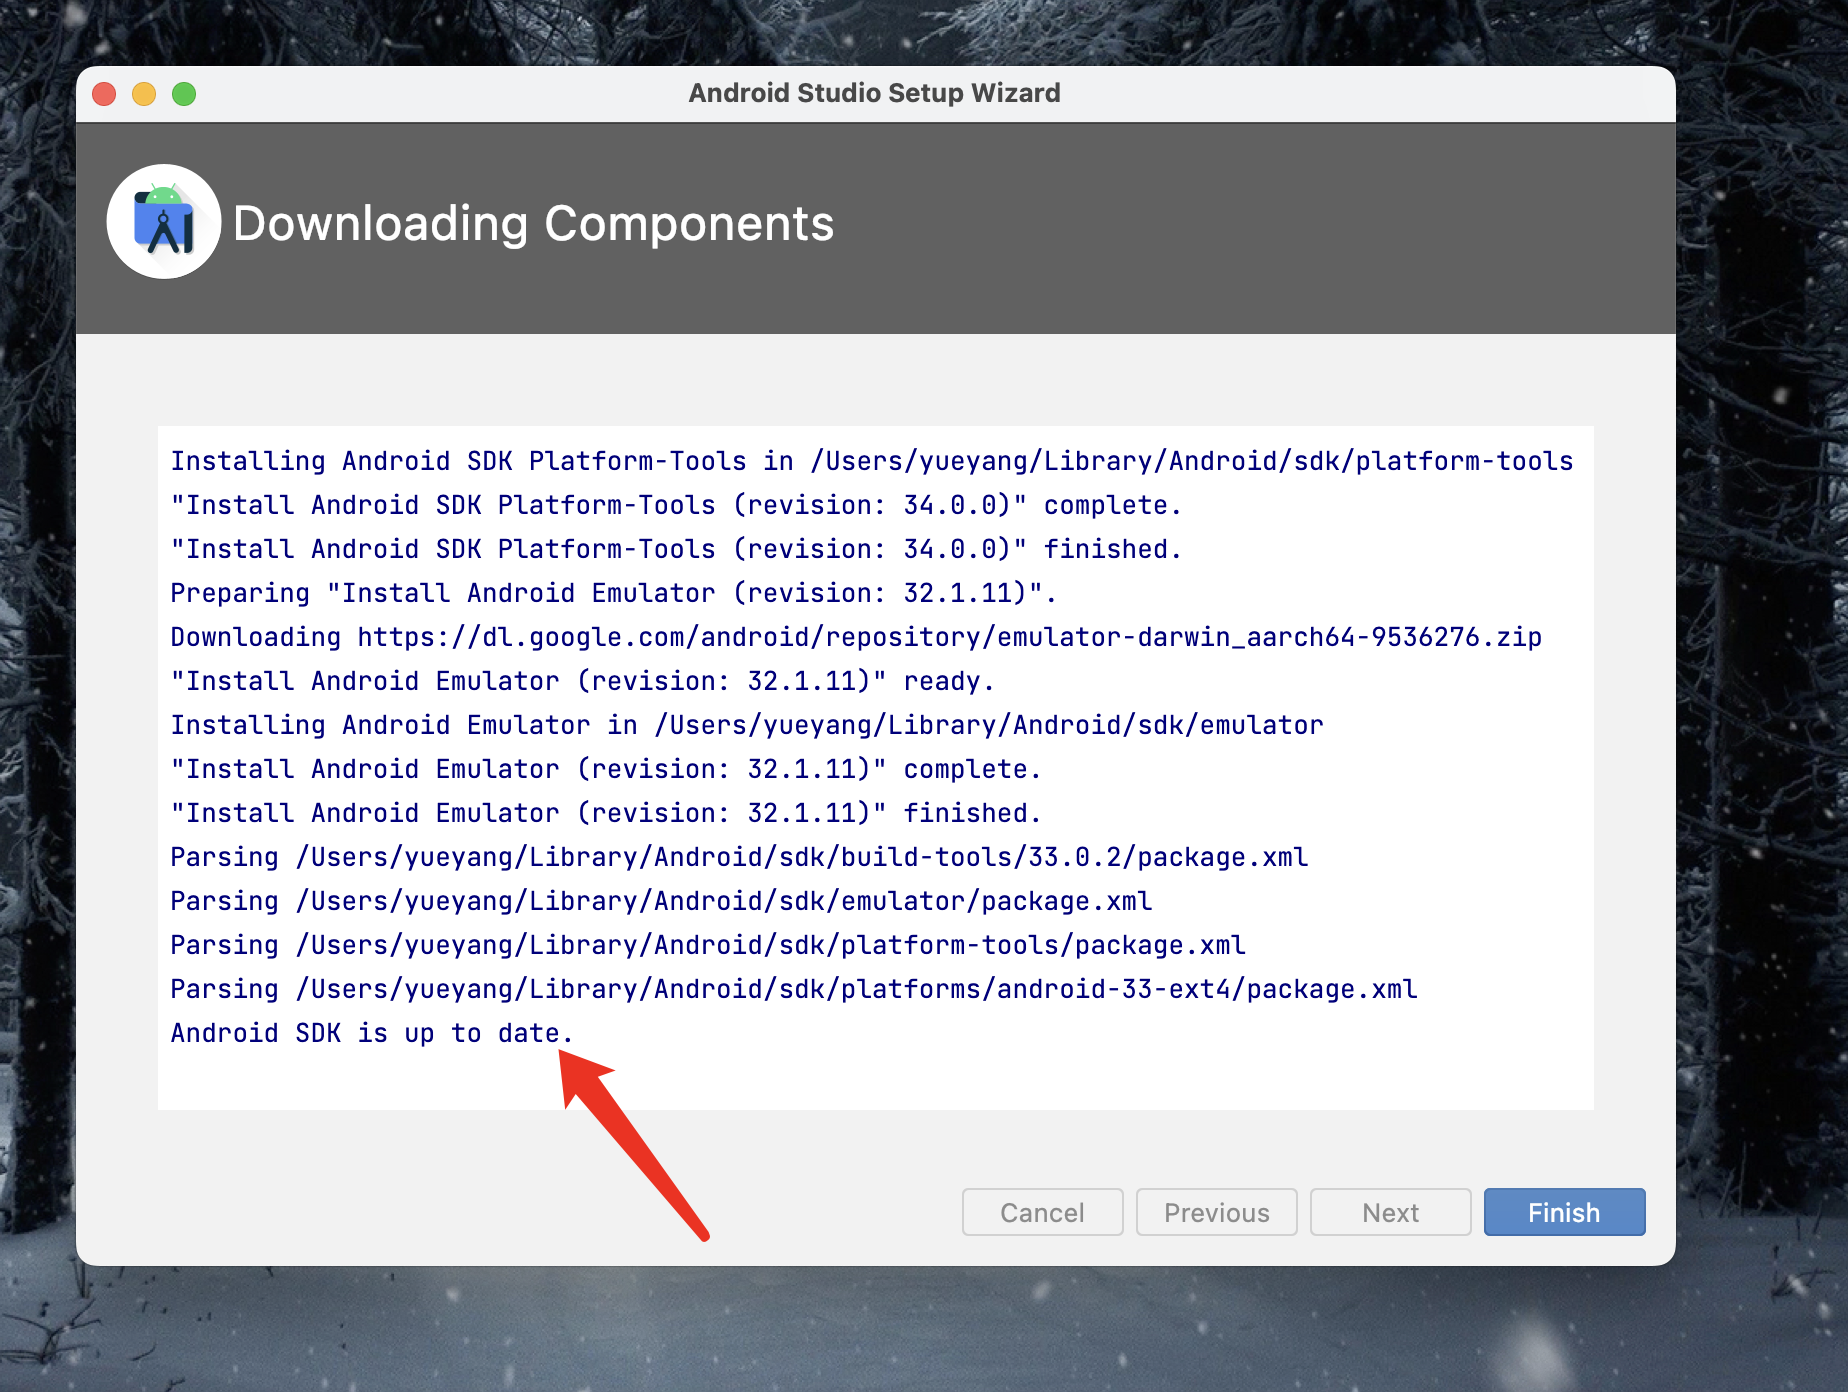Click the Android Emulator 'ready.' line
This screenshot has width=1848, height=1392.
[583, 681]
